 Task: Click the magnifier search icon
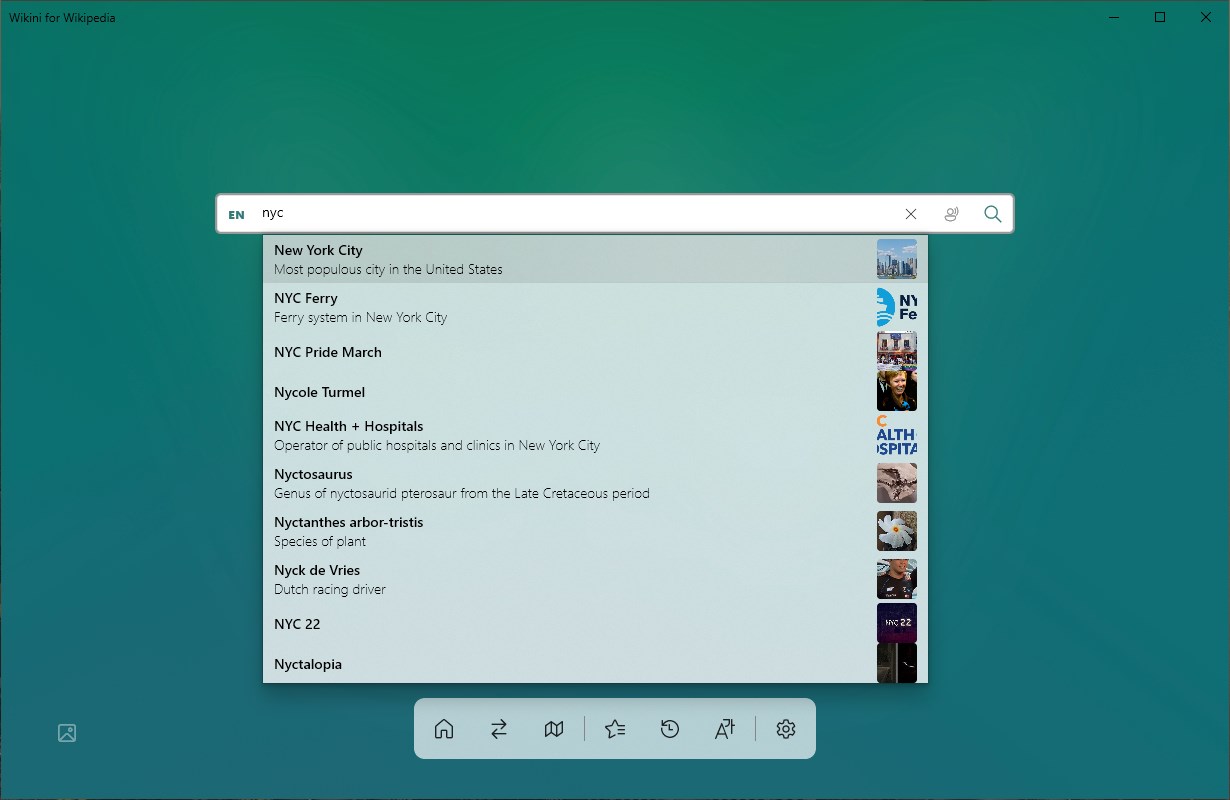tap(992, 214)
